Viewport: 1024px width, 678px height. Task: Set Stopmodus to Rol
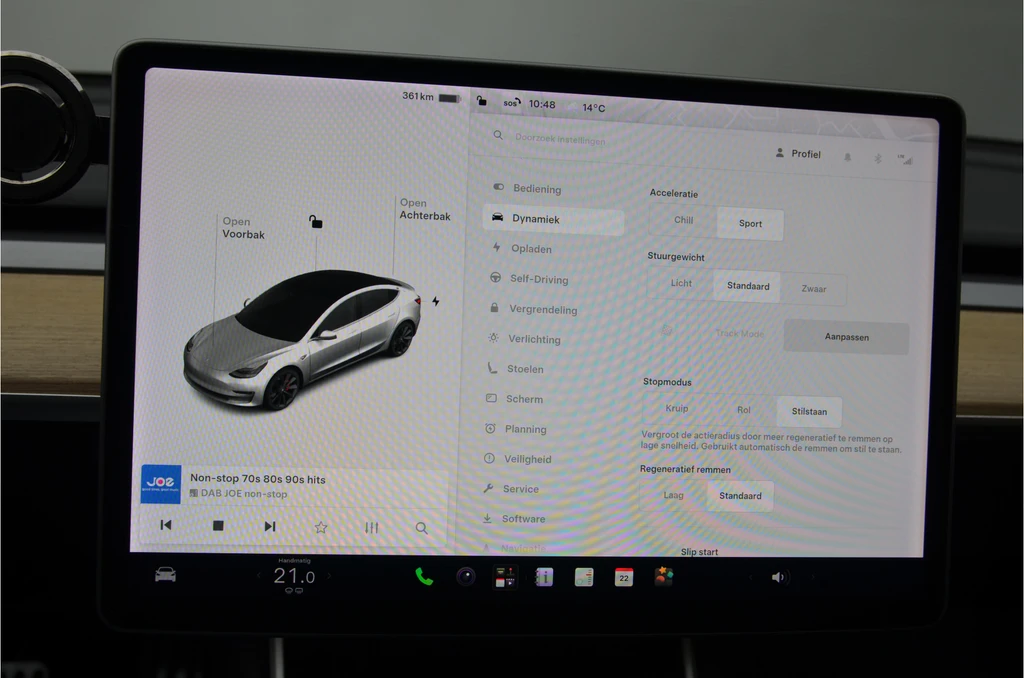744,410
